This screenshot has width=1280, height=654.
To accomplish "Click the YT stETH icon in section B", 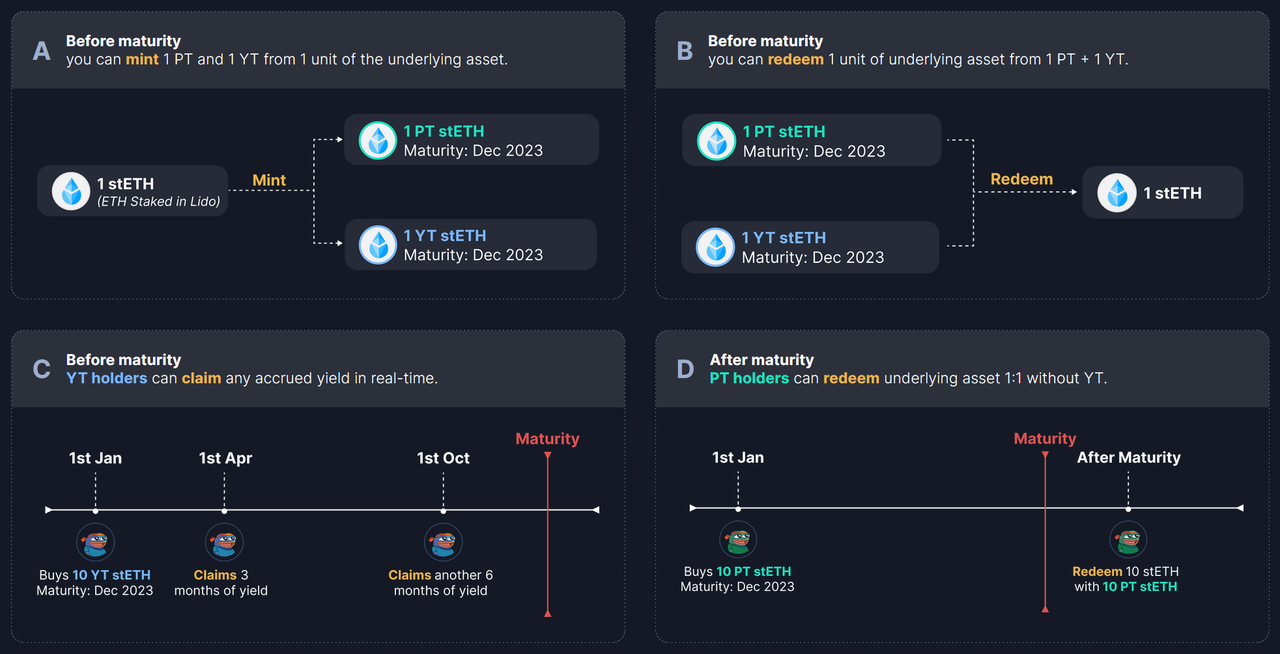I will [x=716, y=247].
